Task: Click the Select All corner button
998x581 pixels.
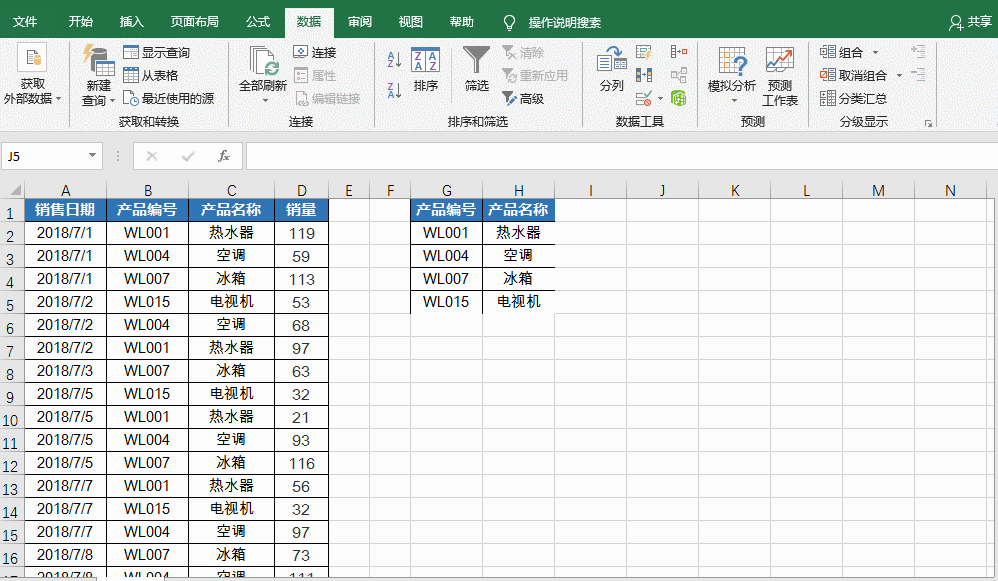Action: pyautogui.click(x=13, y=190)
